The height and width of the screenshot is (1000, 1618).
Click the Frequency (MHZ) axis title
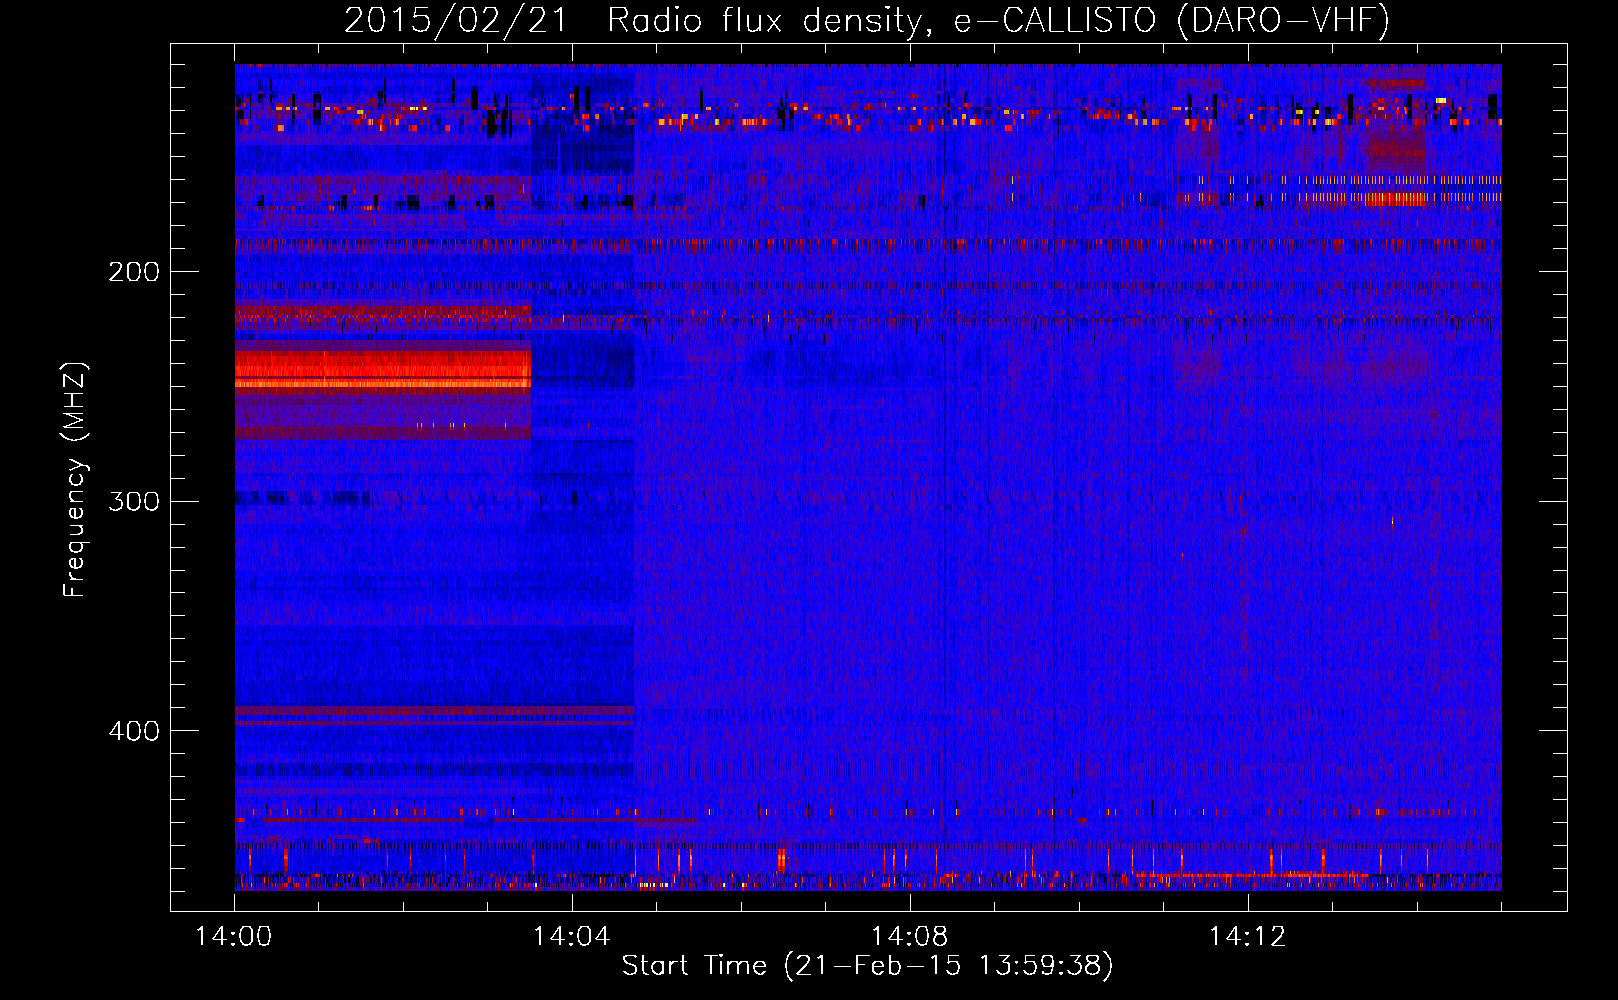[x=75, y=480]
